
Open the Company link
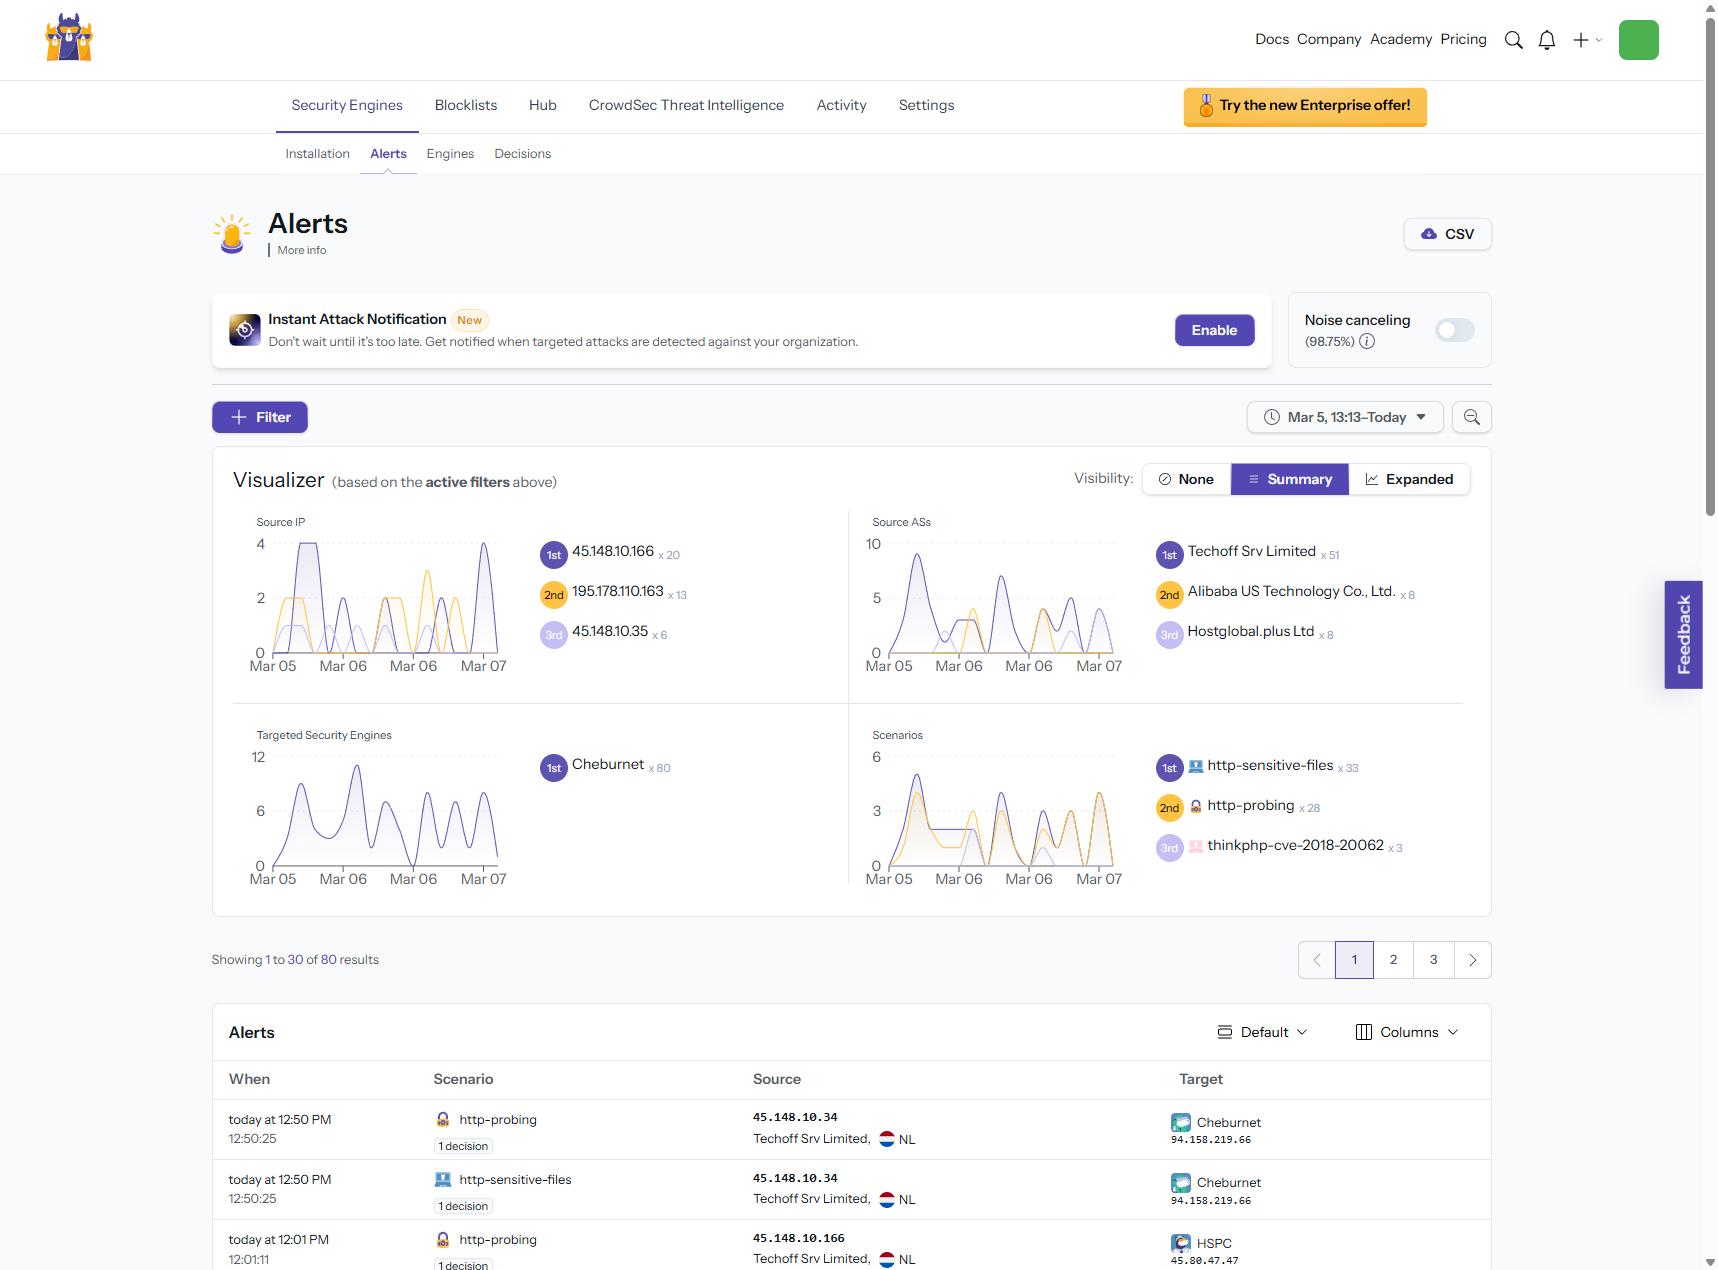1328,39
